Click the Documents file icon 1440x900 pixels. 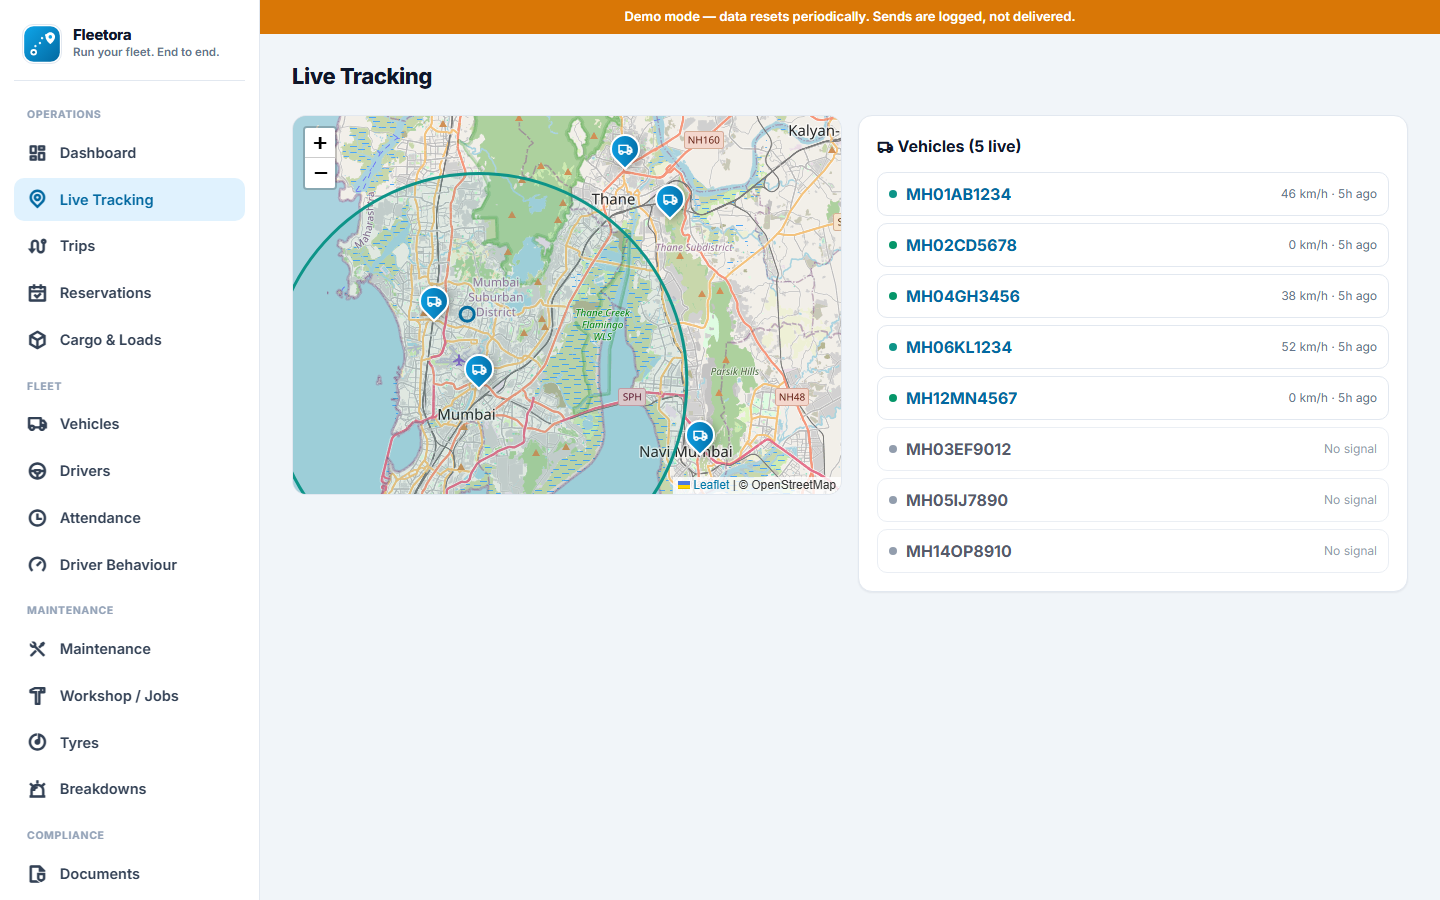[37, 874]
